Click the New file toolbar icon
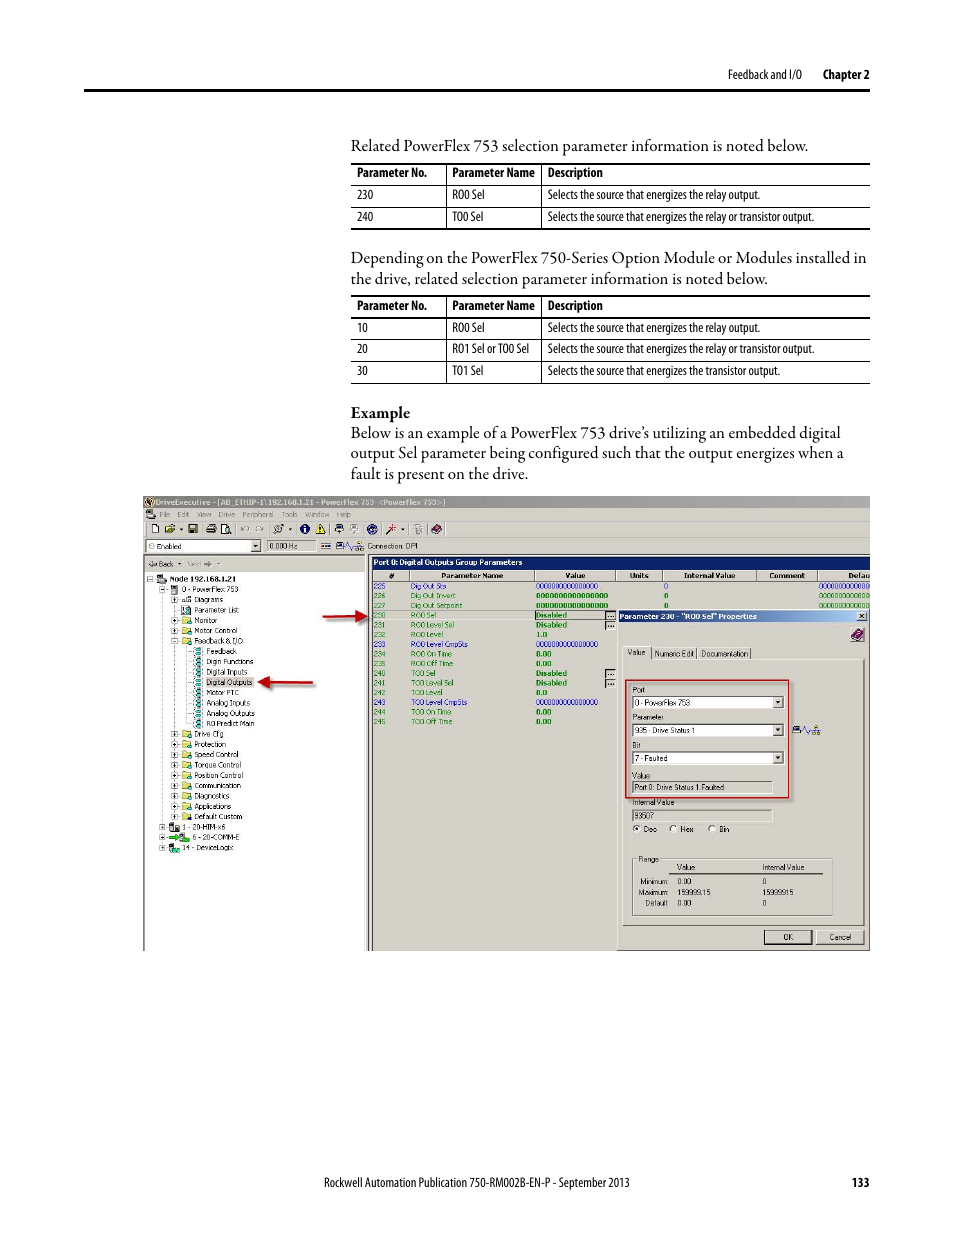The width and height of the screenshot is (954, 1235). pos(155,529)
